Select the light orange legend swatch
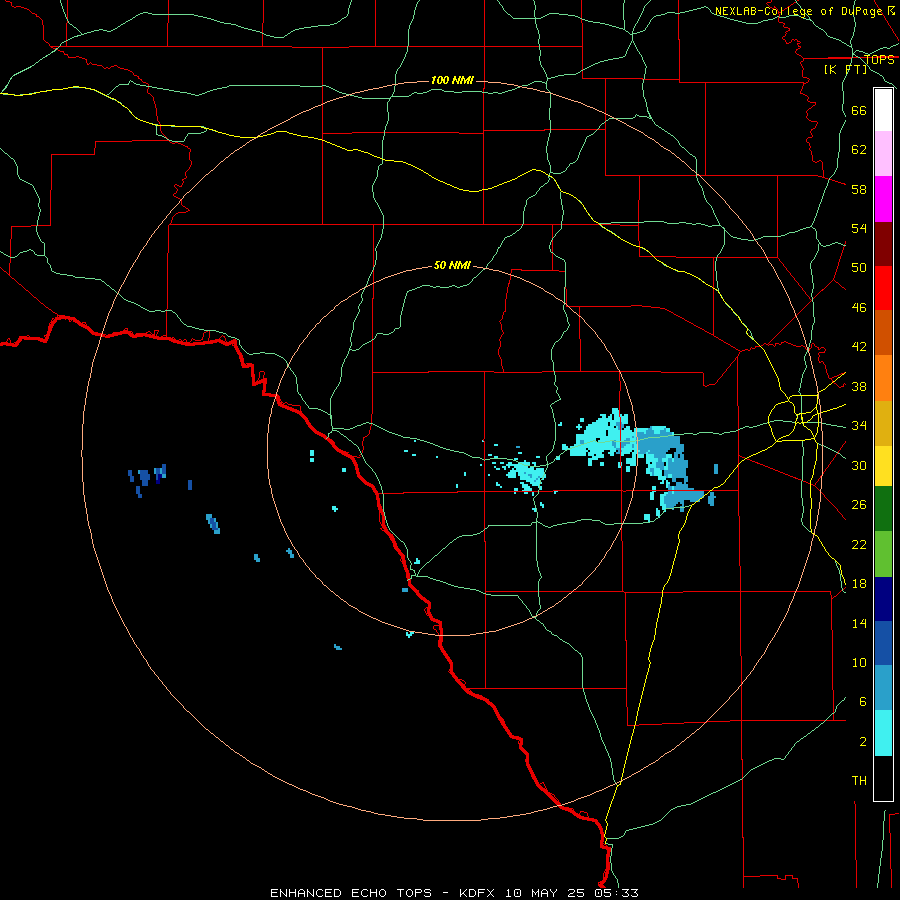The width and height of the screenshot is (900, 900). (x=883, y=378)
